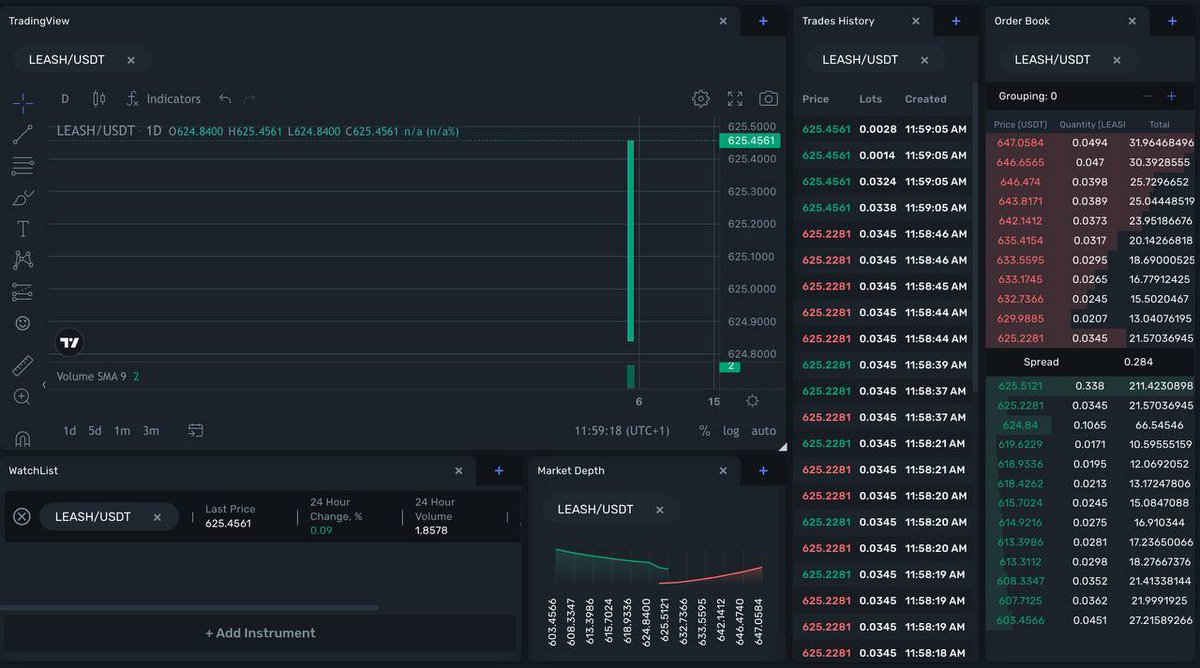Image resolution: width=1200 pixels, height=668 pixels.
Task: Click the Volume SMA 9 indicator label
Action: click(x=91, y=377)
